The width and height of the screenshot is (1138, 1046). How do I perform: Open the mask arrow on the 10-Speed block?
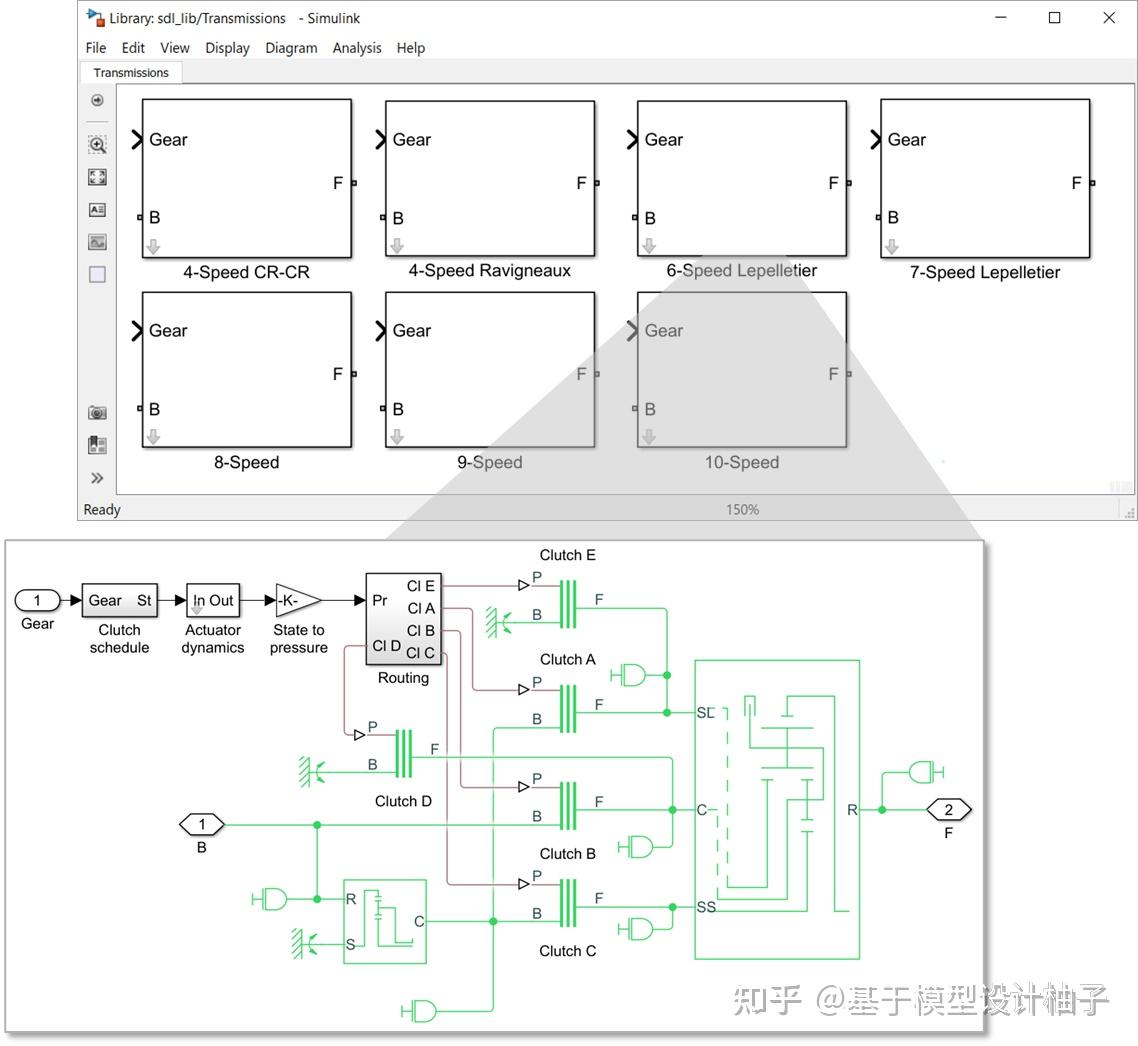tap(648, 435)
